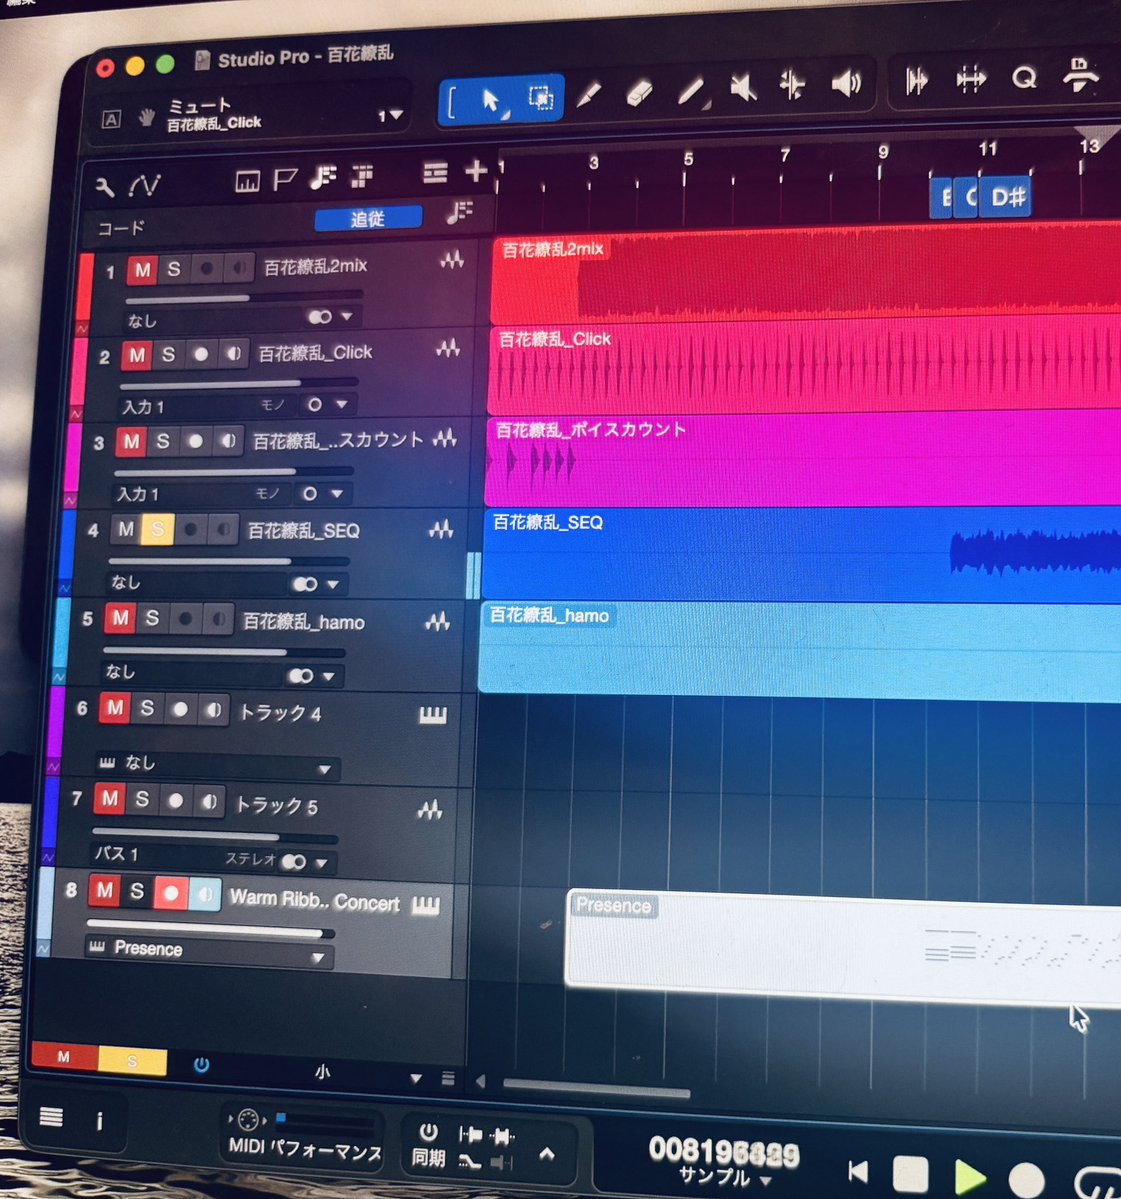
Task: Adjust volume fader on トラック 5
Action: point(215,834)
